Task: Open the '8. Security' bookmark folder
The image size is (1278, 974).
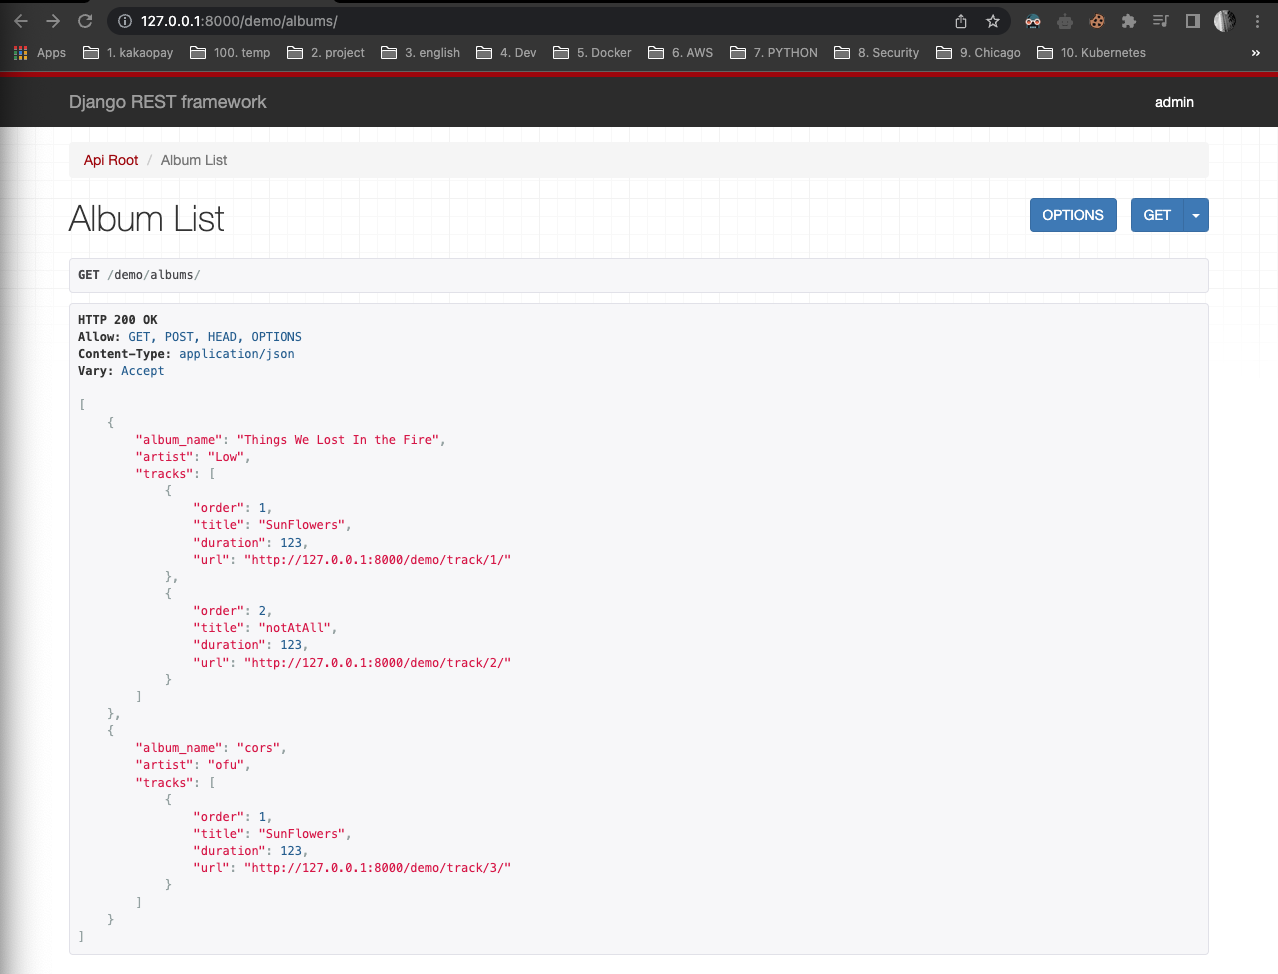Action: (877, 53)
